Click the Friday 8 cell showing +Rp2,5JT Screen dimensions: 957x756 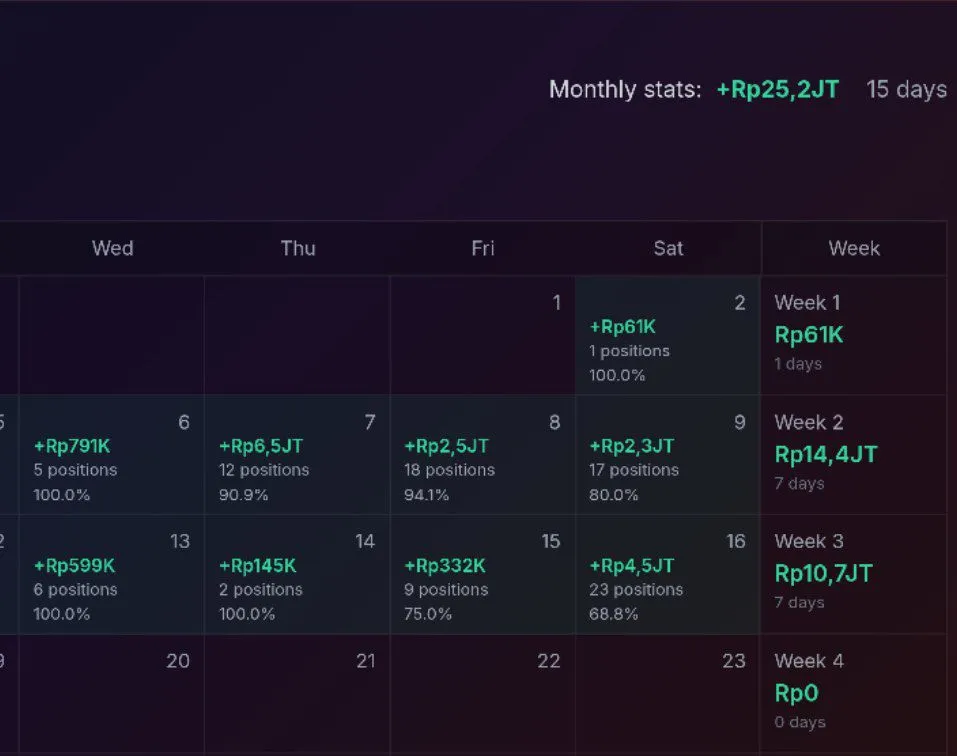click(482, 455)
